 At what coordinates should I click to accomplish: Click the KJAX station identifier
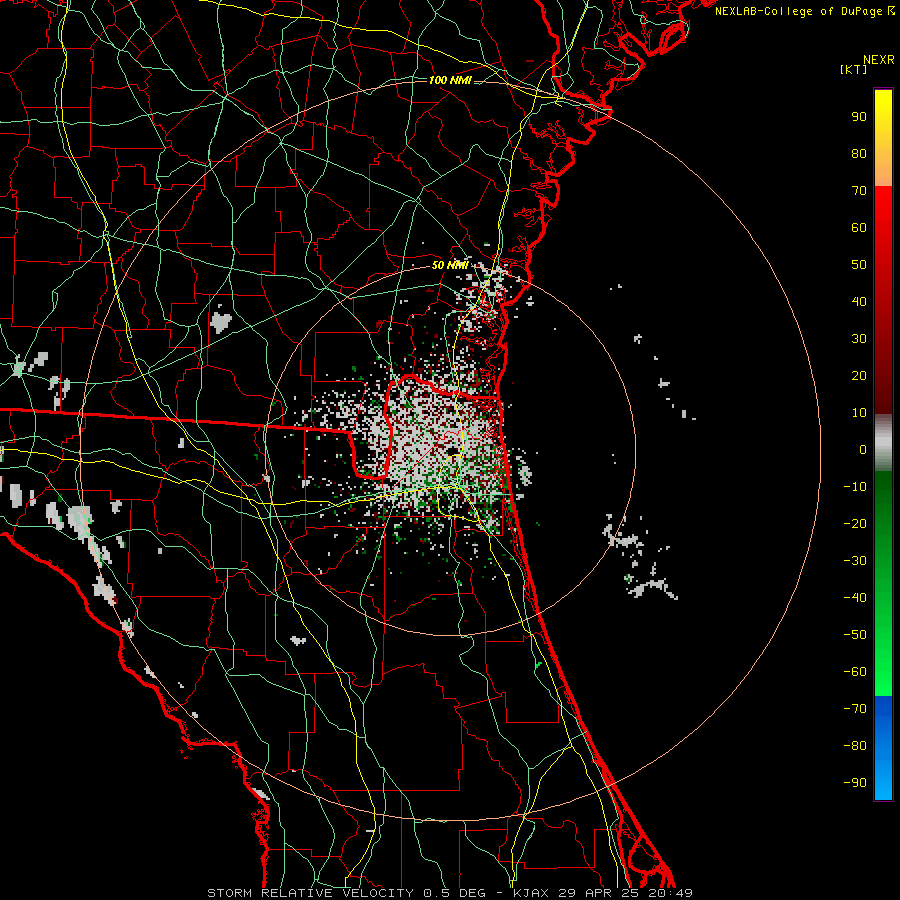coord(530,893)
